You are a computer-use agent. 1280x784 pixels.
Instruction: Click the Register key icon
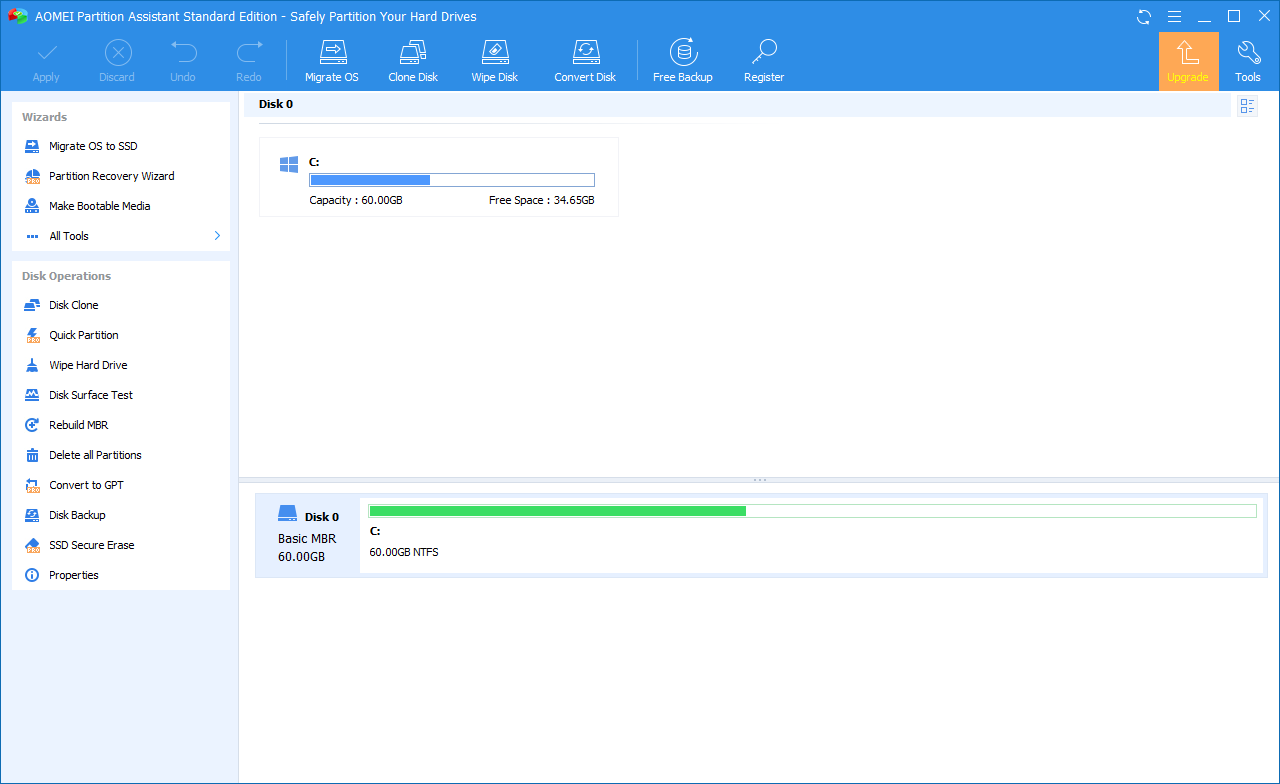(x=764, y=52)
